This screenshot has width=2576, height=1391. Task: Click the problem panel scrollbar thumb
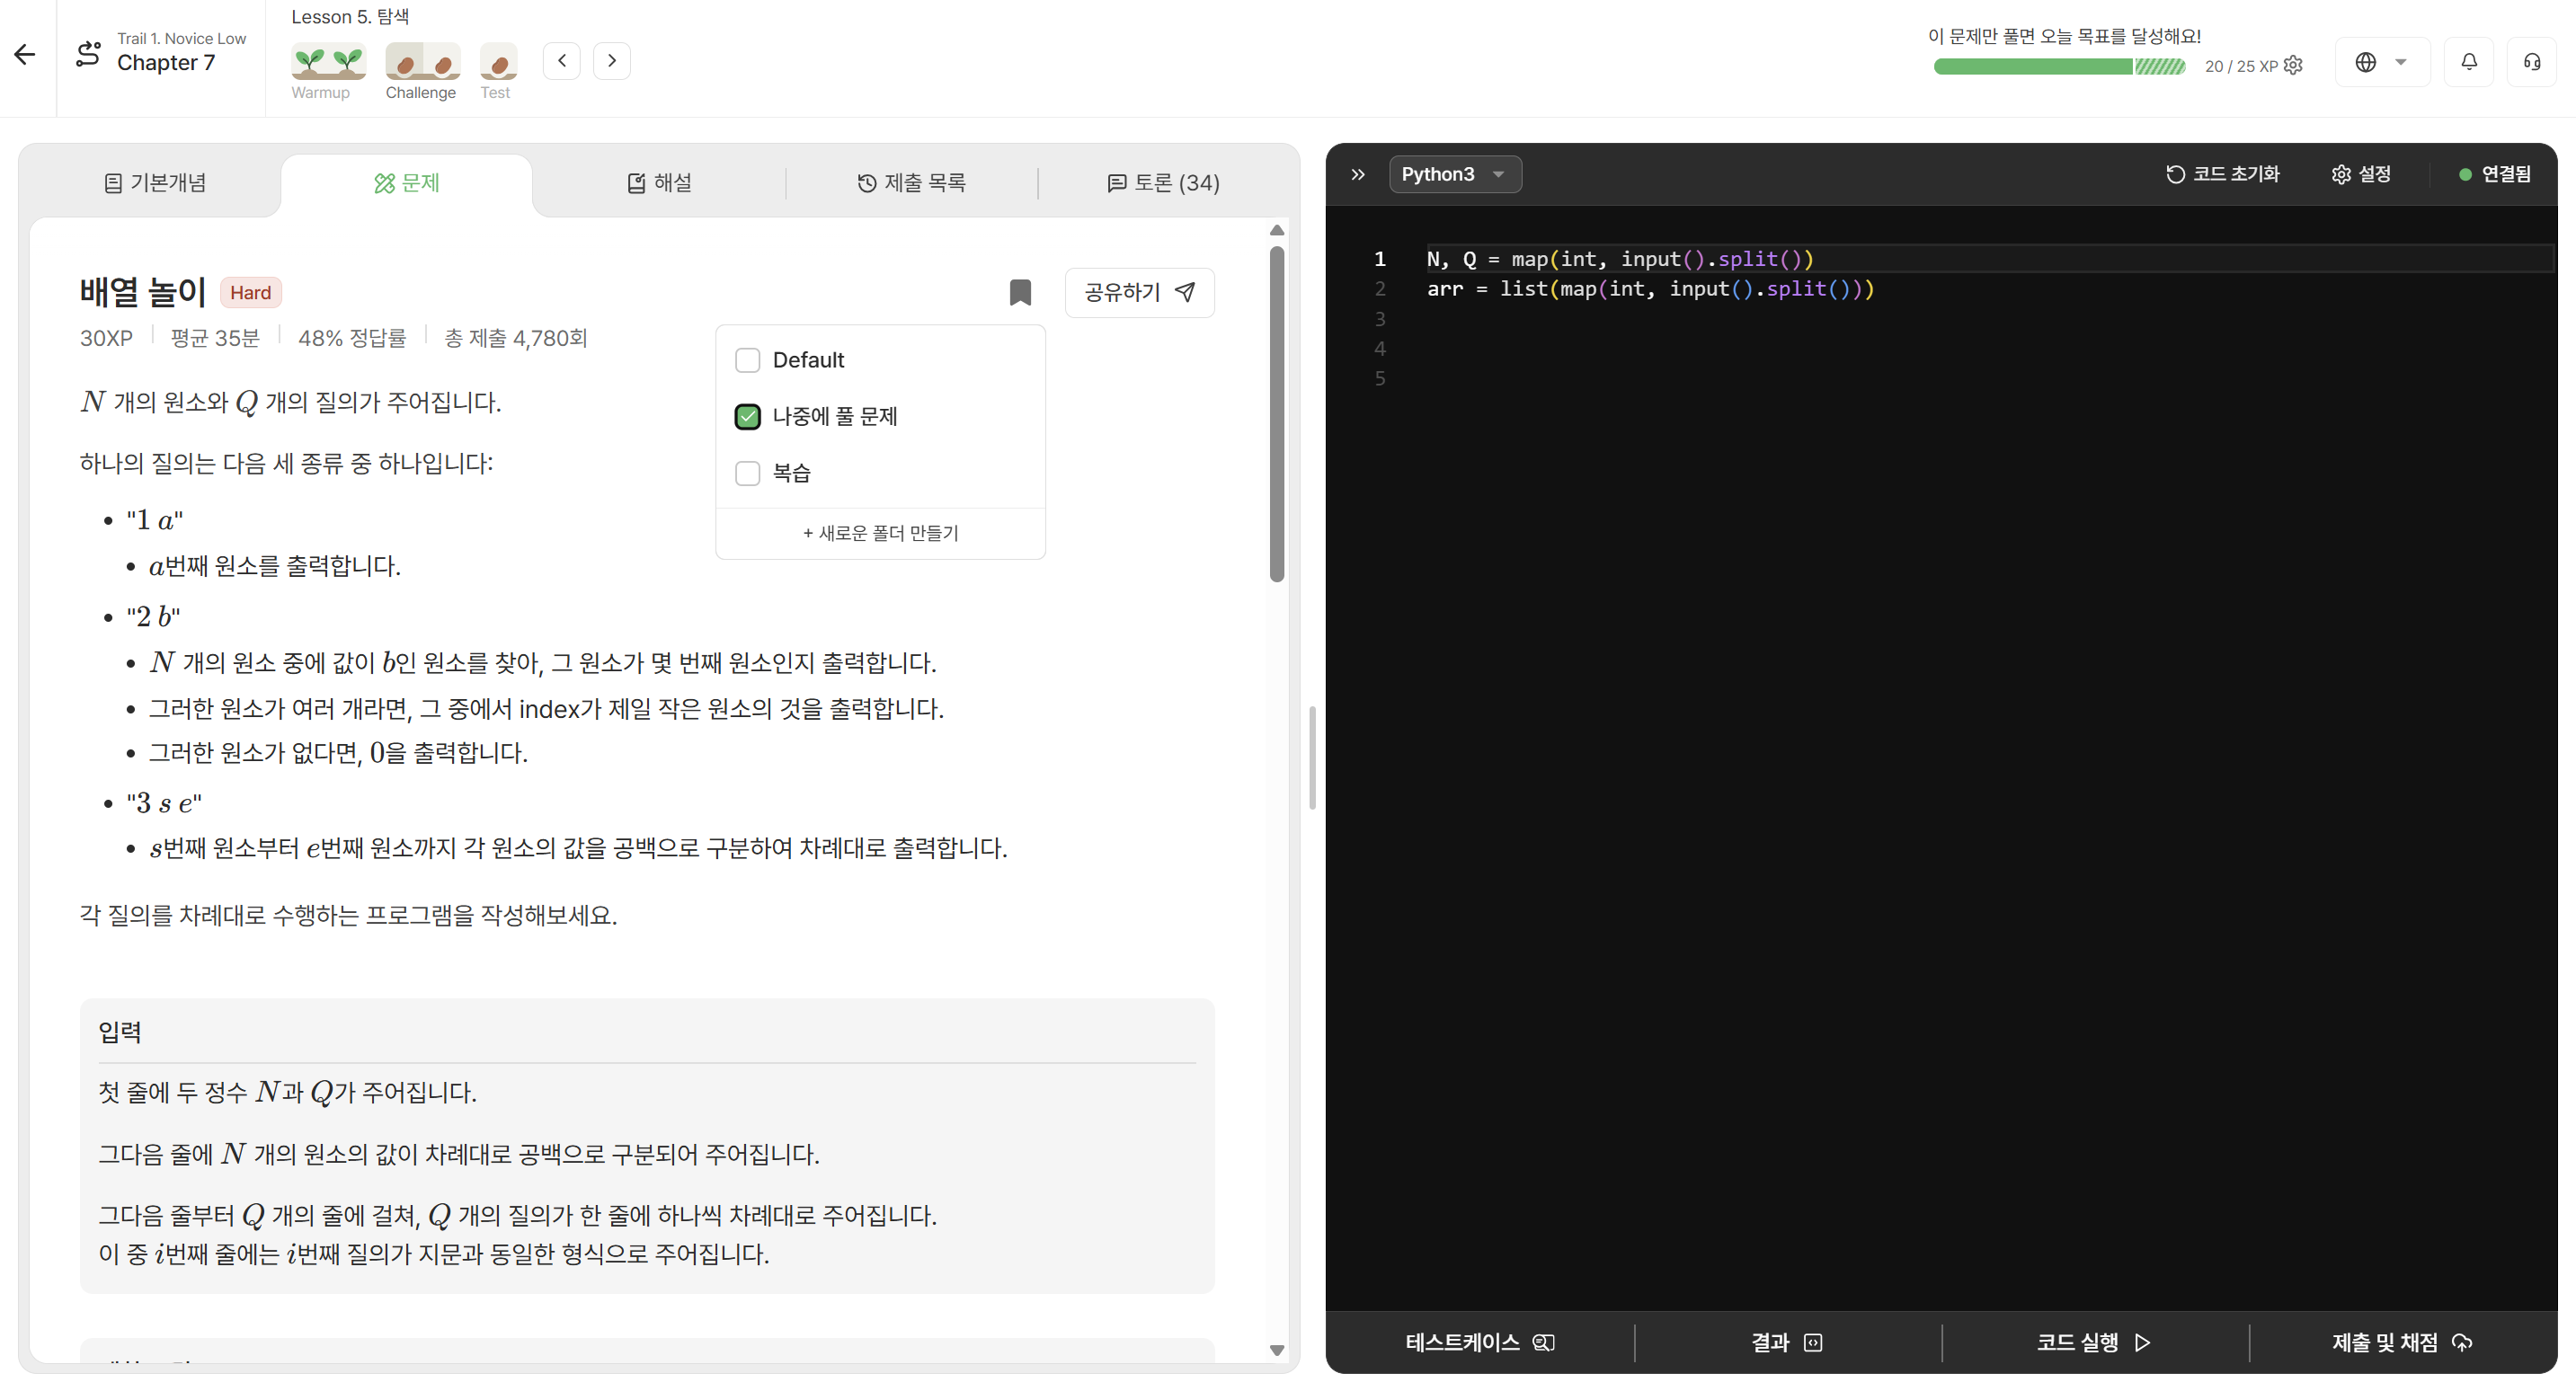pyautogui.click(x=1277, y=413)
